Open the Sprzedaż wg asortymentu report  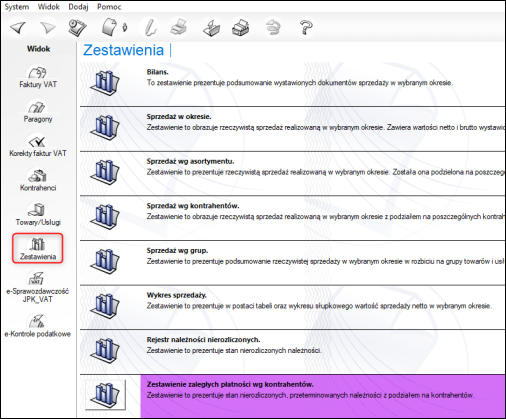190,161
